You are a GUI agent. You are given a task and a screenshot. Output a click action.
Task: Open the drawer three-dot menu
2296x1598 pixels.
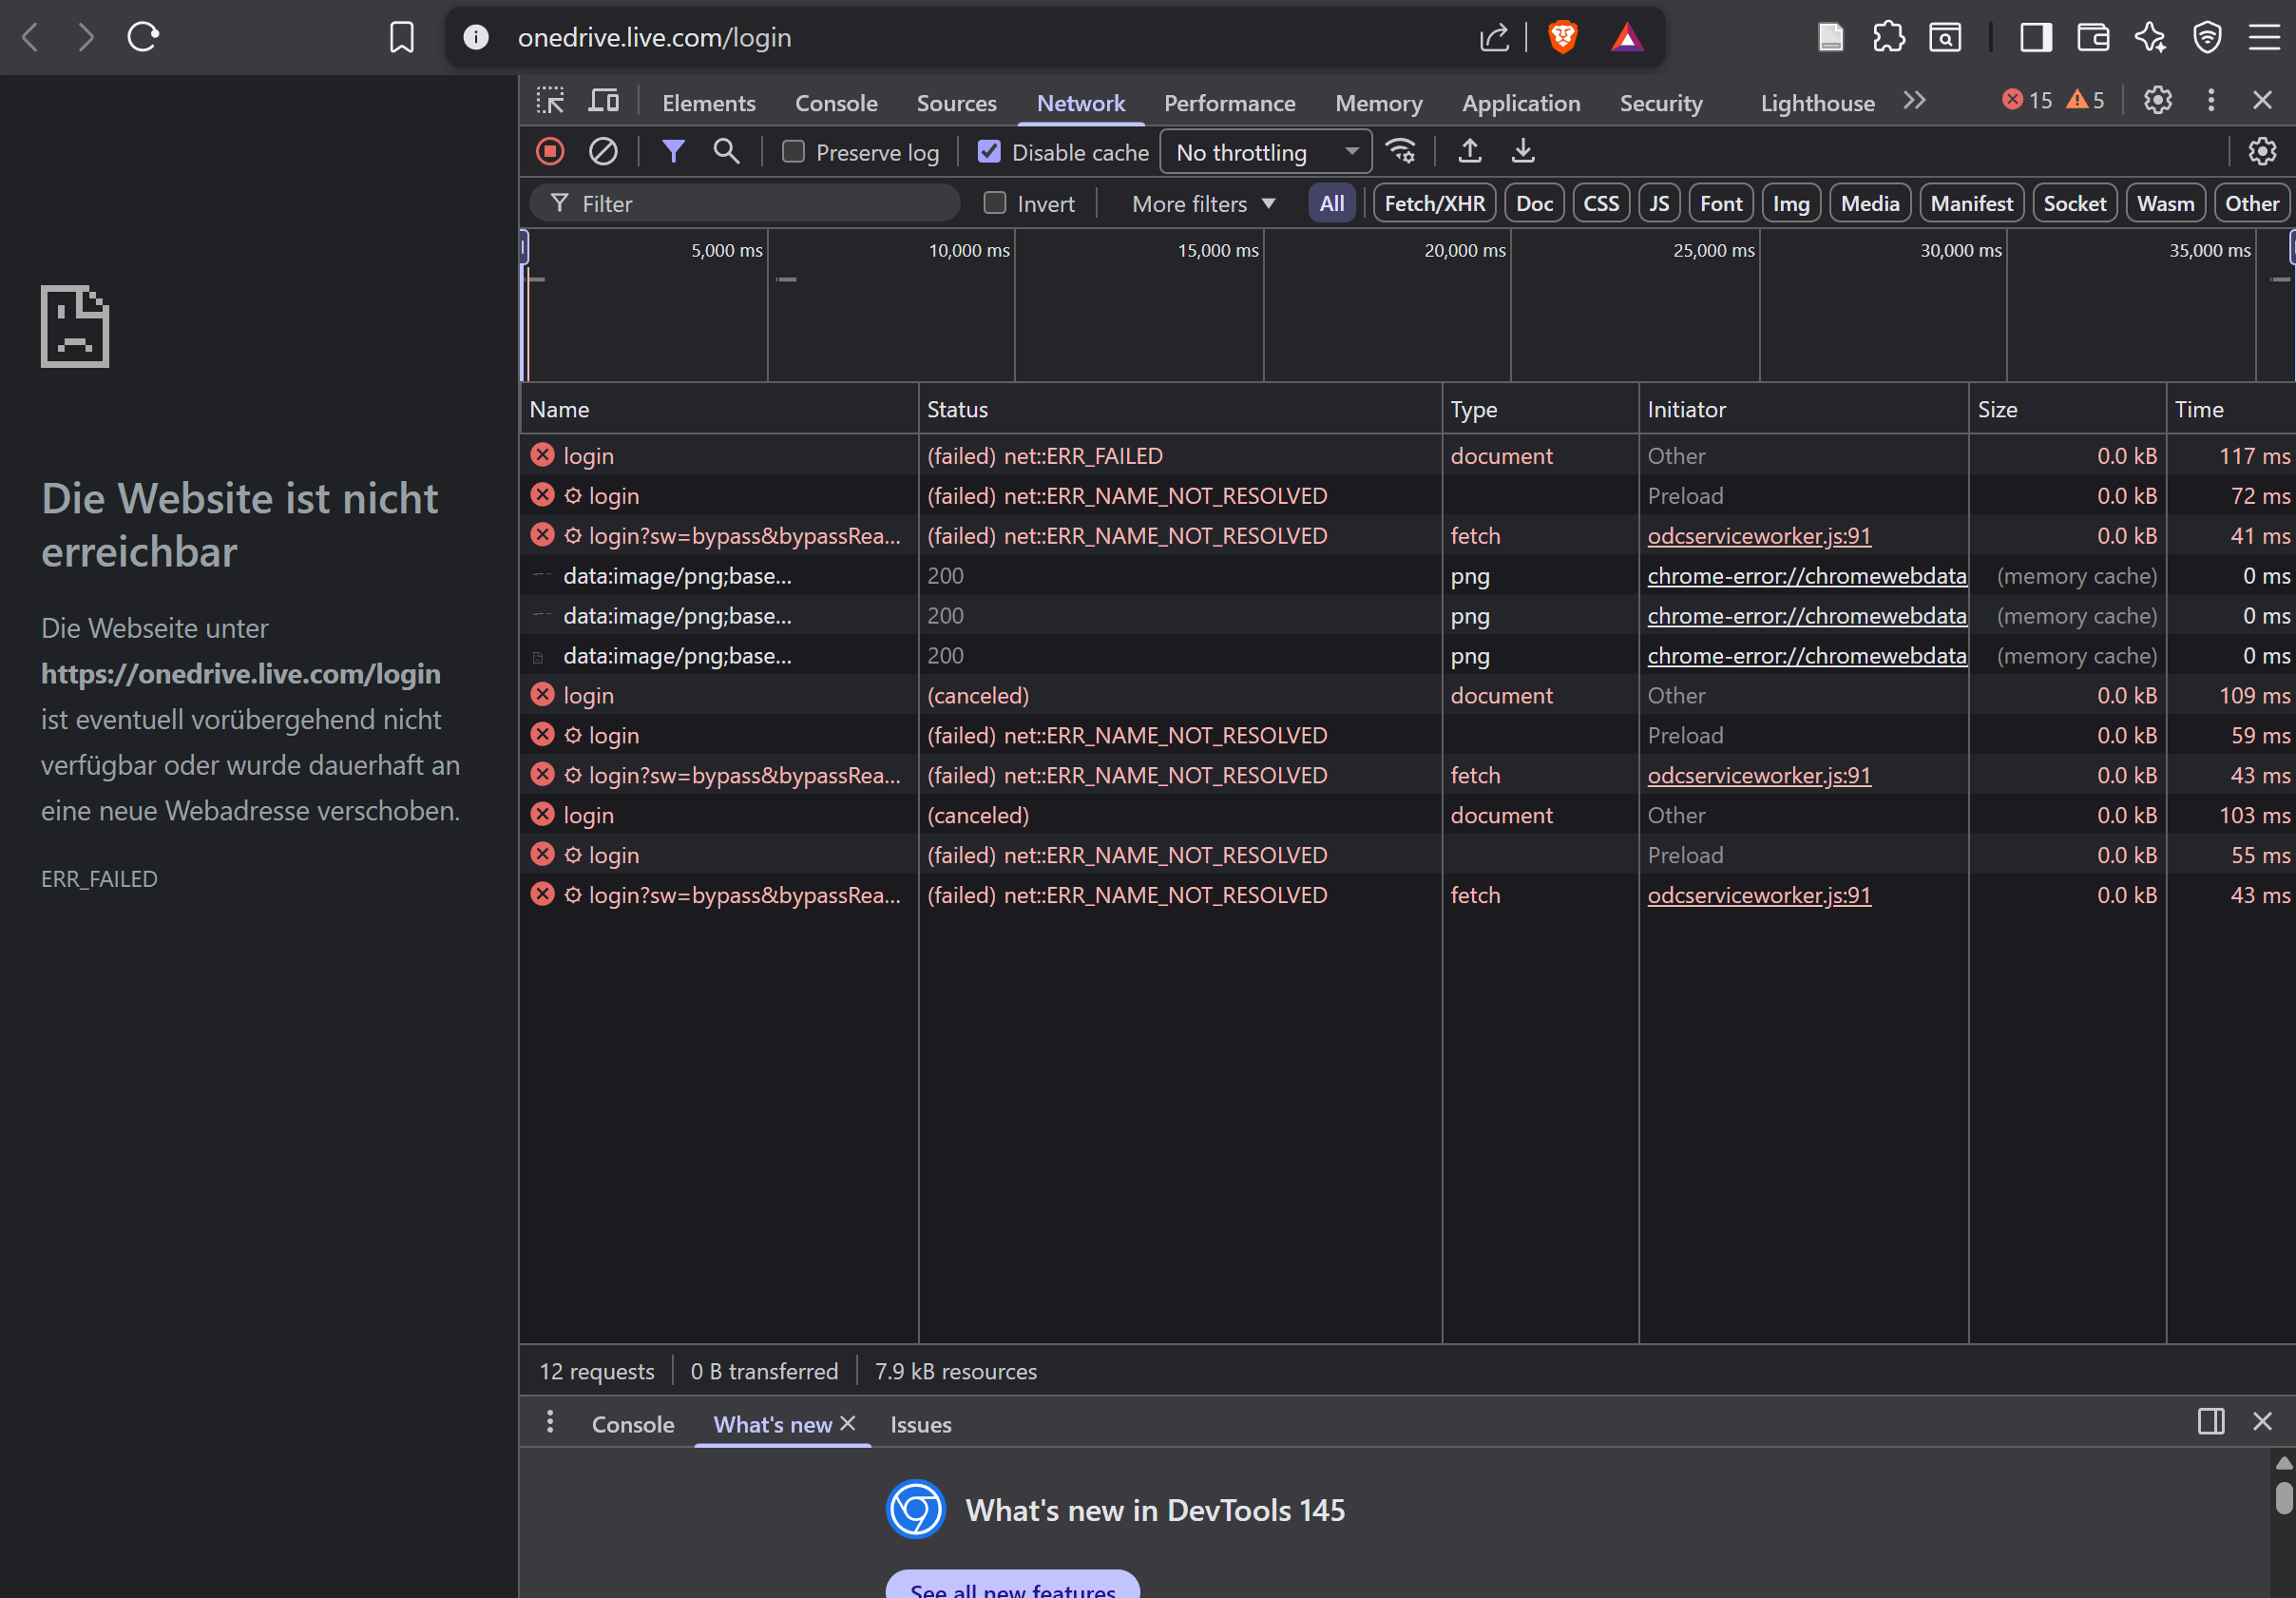pos(550,1422)
